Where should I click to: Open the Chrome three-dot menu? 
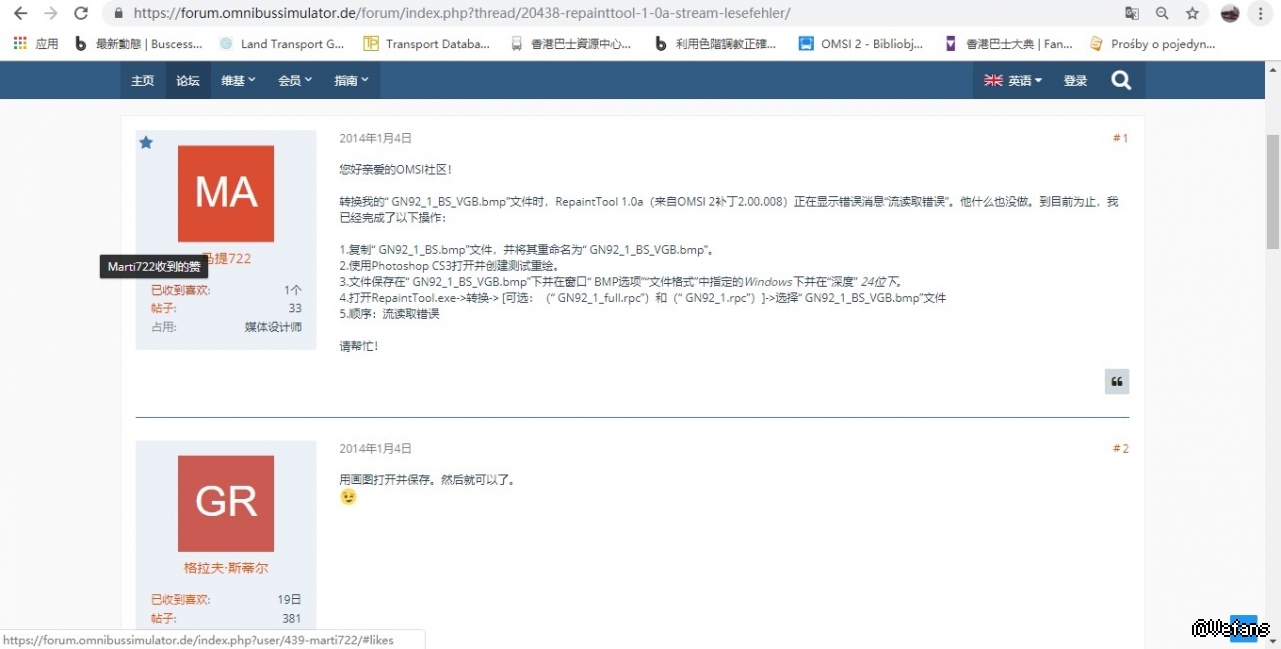tap(1260, 14)
